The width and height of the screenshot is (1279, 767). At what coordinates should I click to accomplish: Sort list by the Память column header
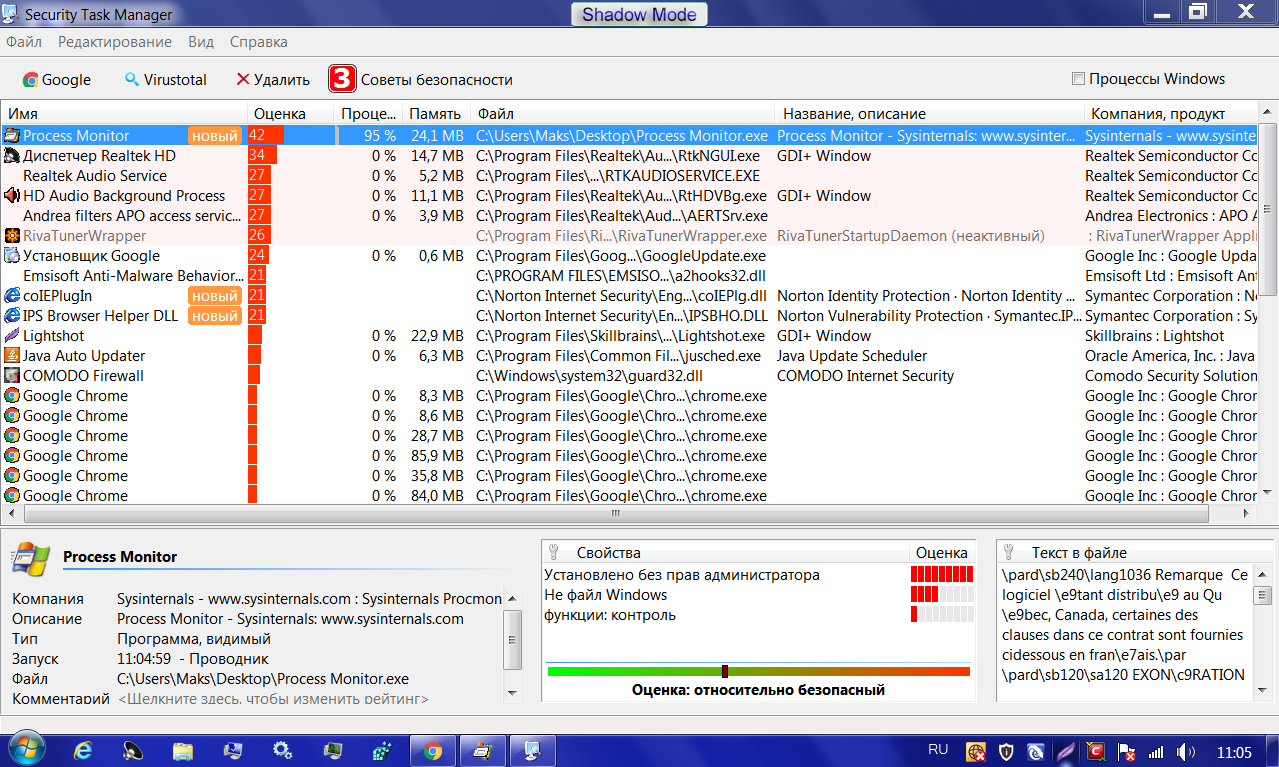(436, 113)
